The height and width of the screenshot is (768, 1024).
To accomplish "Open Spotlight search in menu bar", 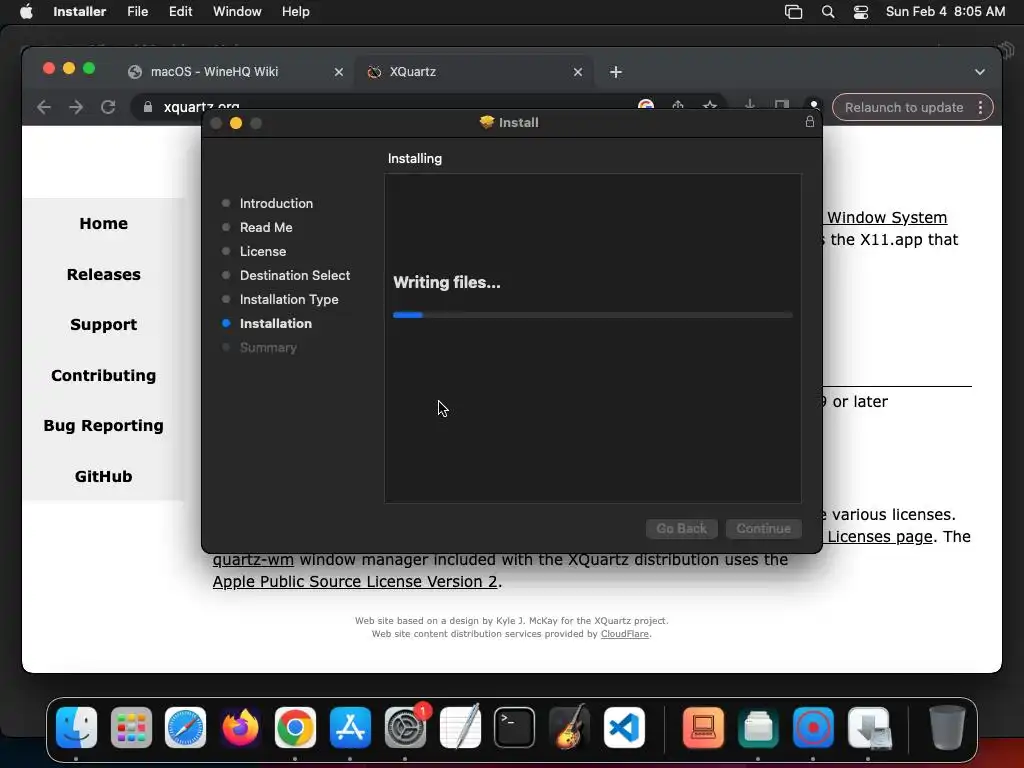I will pyautogui.click(x=827, y=12).
